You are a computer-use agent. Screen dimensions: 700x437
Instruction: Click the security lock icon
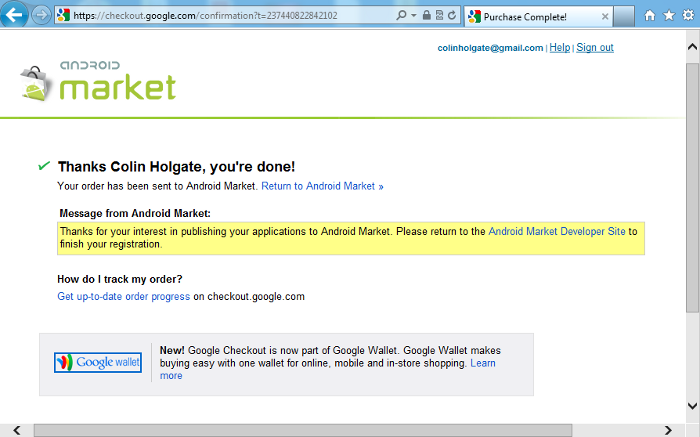click(426, 16)
